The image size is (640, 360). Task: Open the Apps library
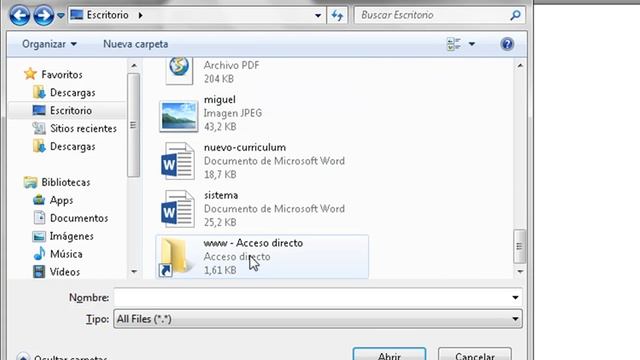pyautogui.click(x=61, y=200)
